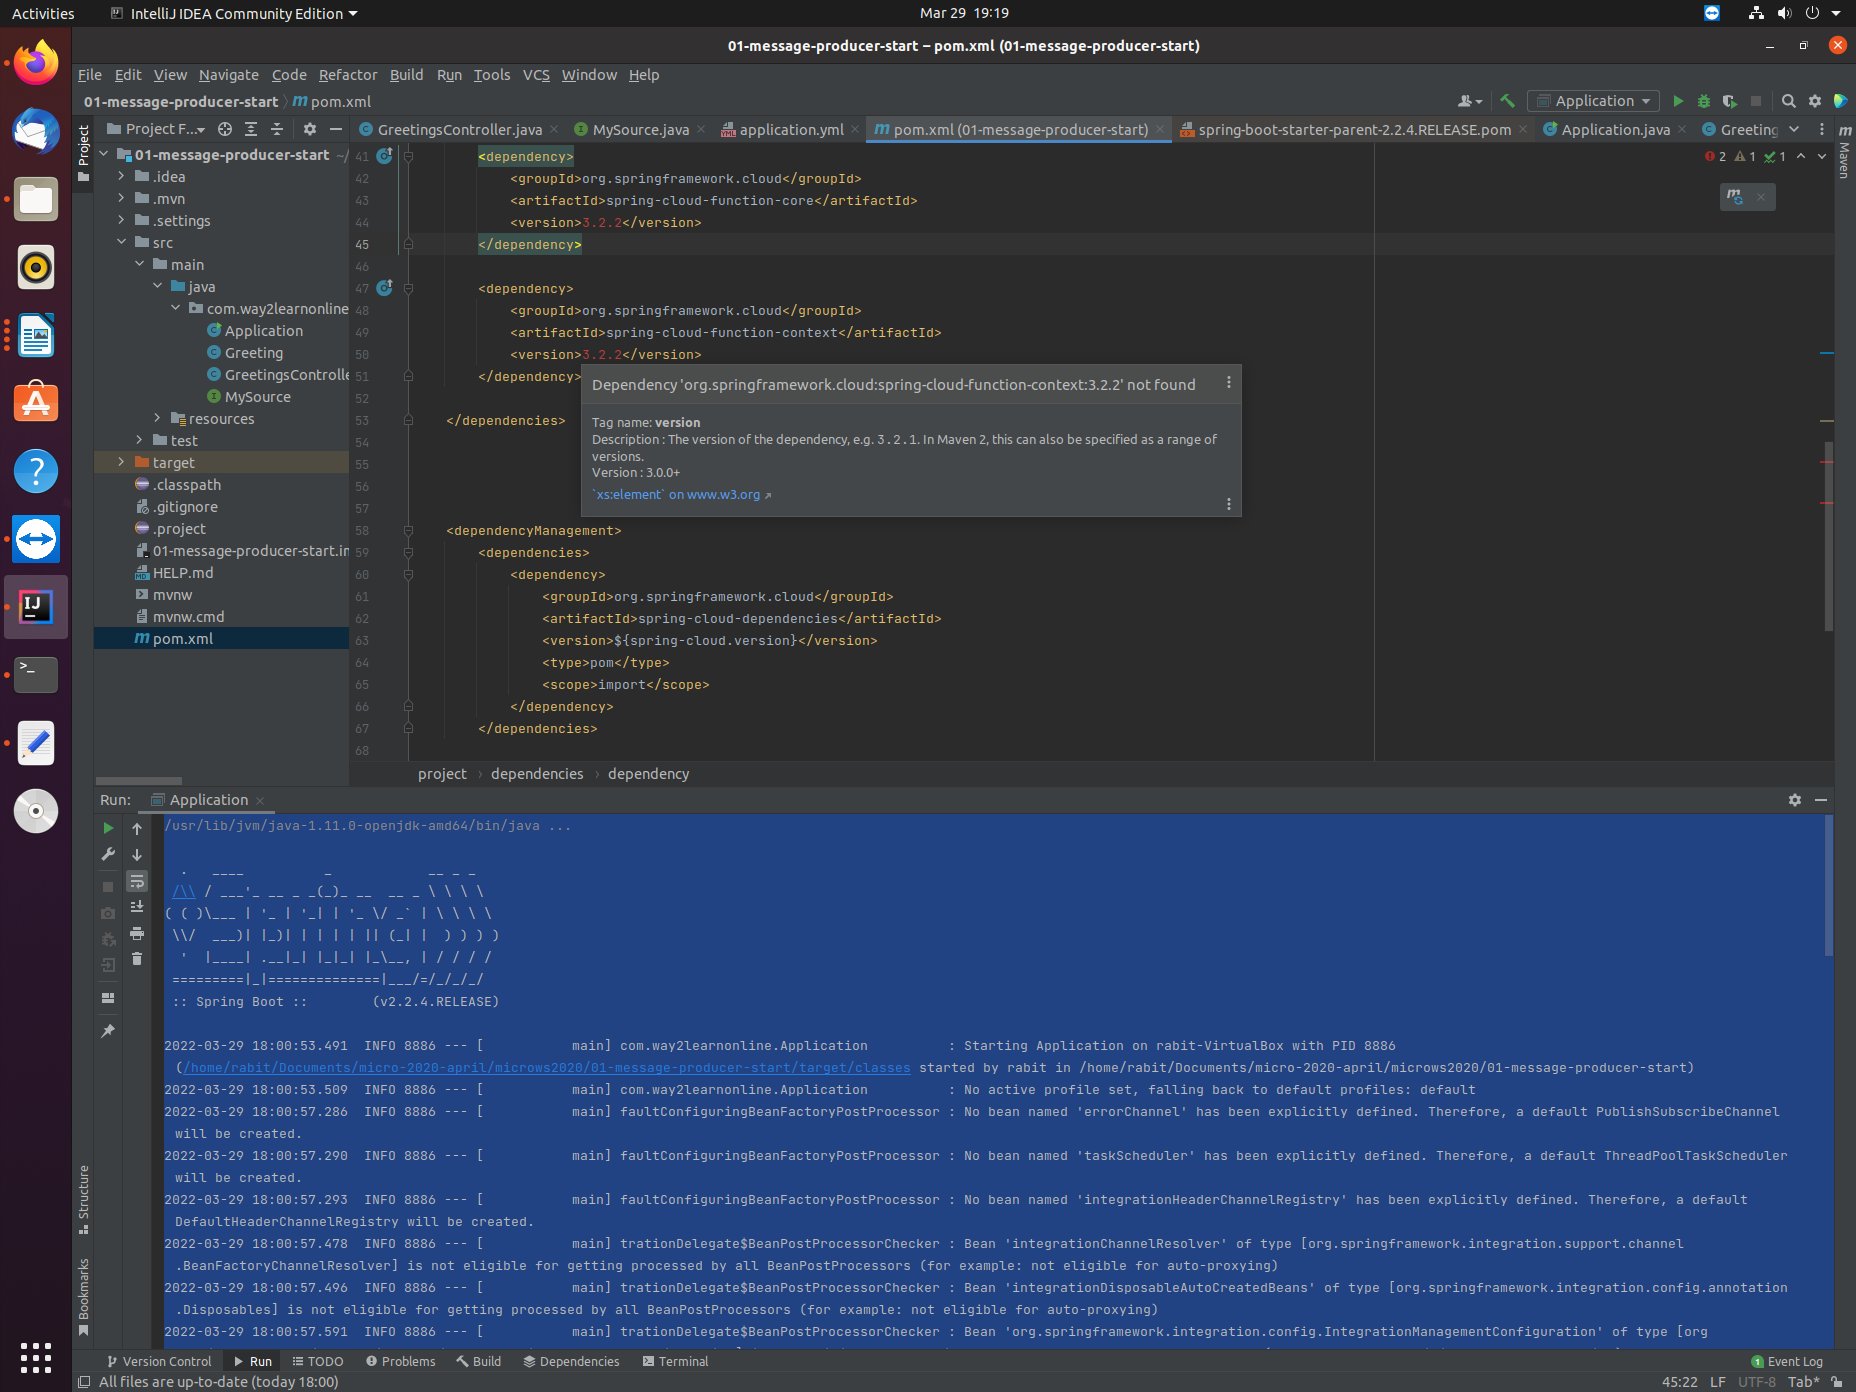Toggle the Pin Tab icon in the Run panel

[108, 1031]
